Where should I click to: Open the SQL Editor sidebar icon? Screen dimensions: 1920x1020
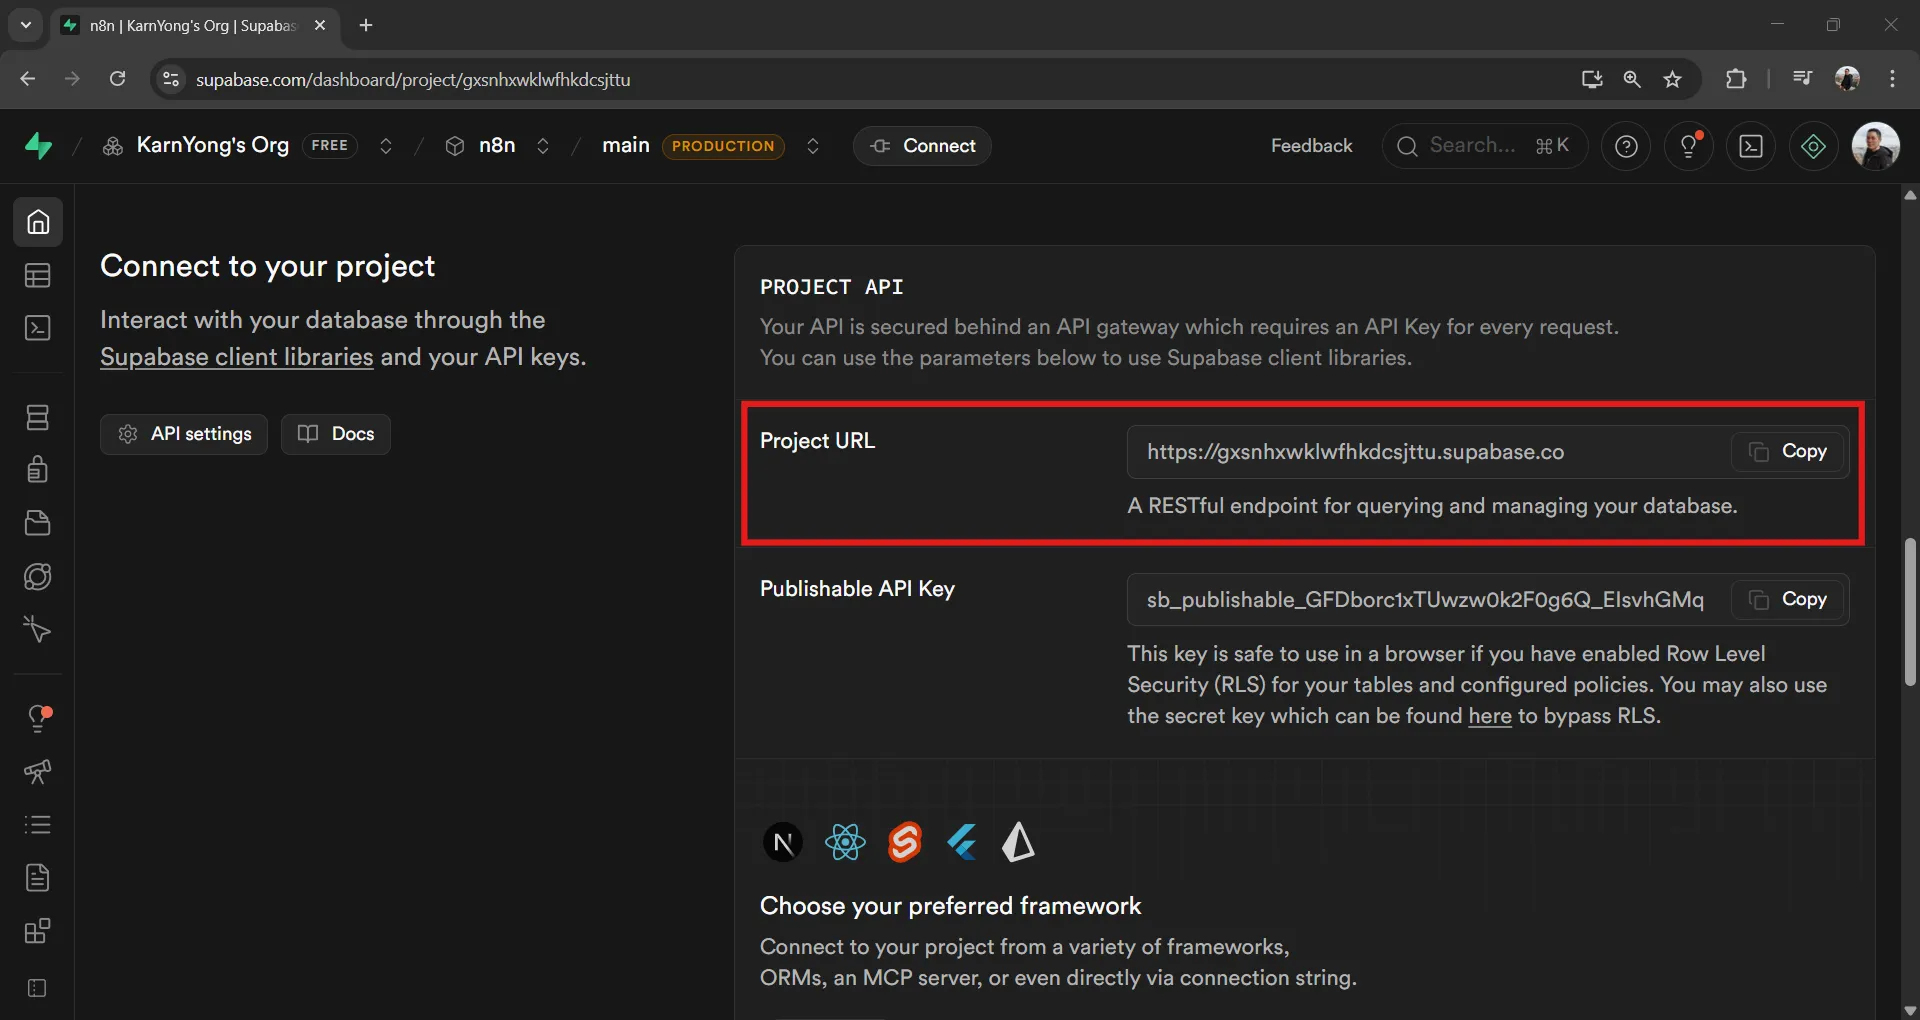pyautogui.click(x=38, y=329)
